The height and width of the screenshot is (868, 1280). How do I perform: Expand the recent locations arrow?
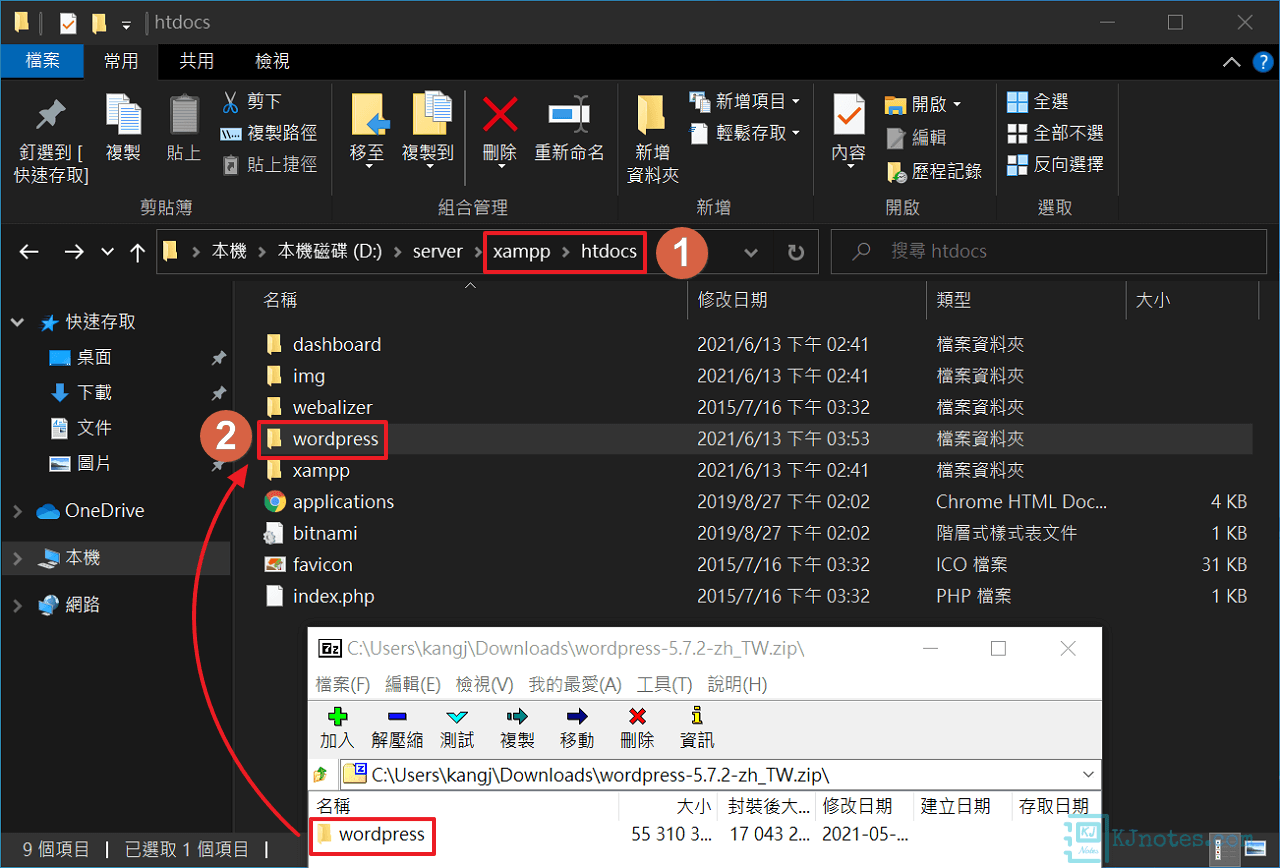click(x=108, y=252)
